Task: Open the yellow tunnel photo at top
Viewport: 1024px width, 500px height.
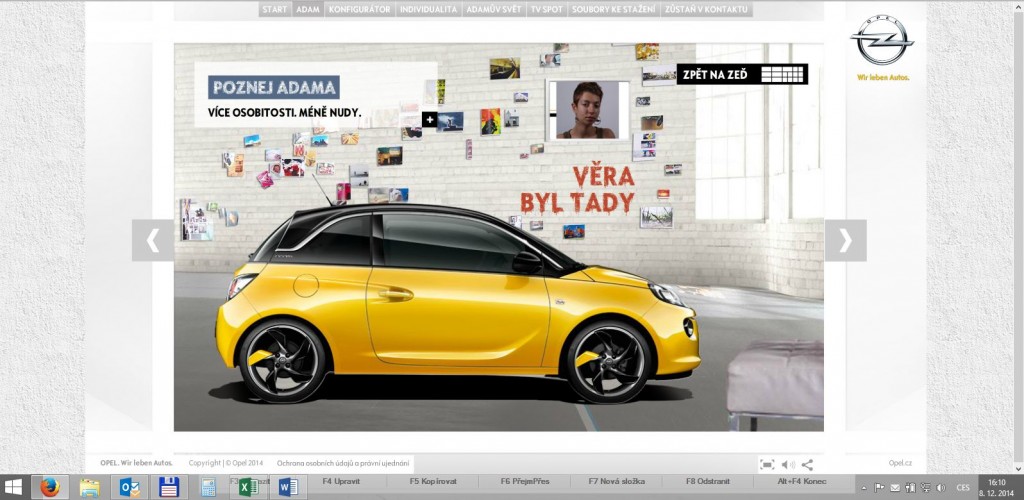Action: pos(504,67)
